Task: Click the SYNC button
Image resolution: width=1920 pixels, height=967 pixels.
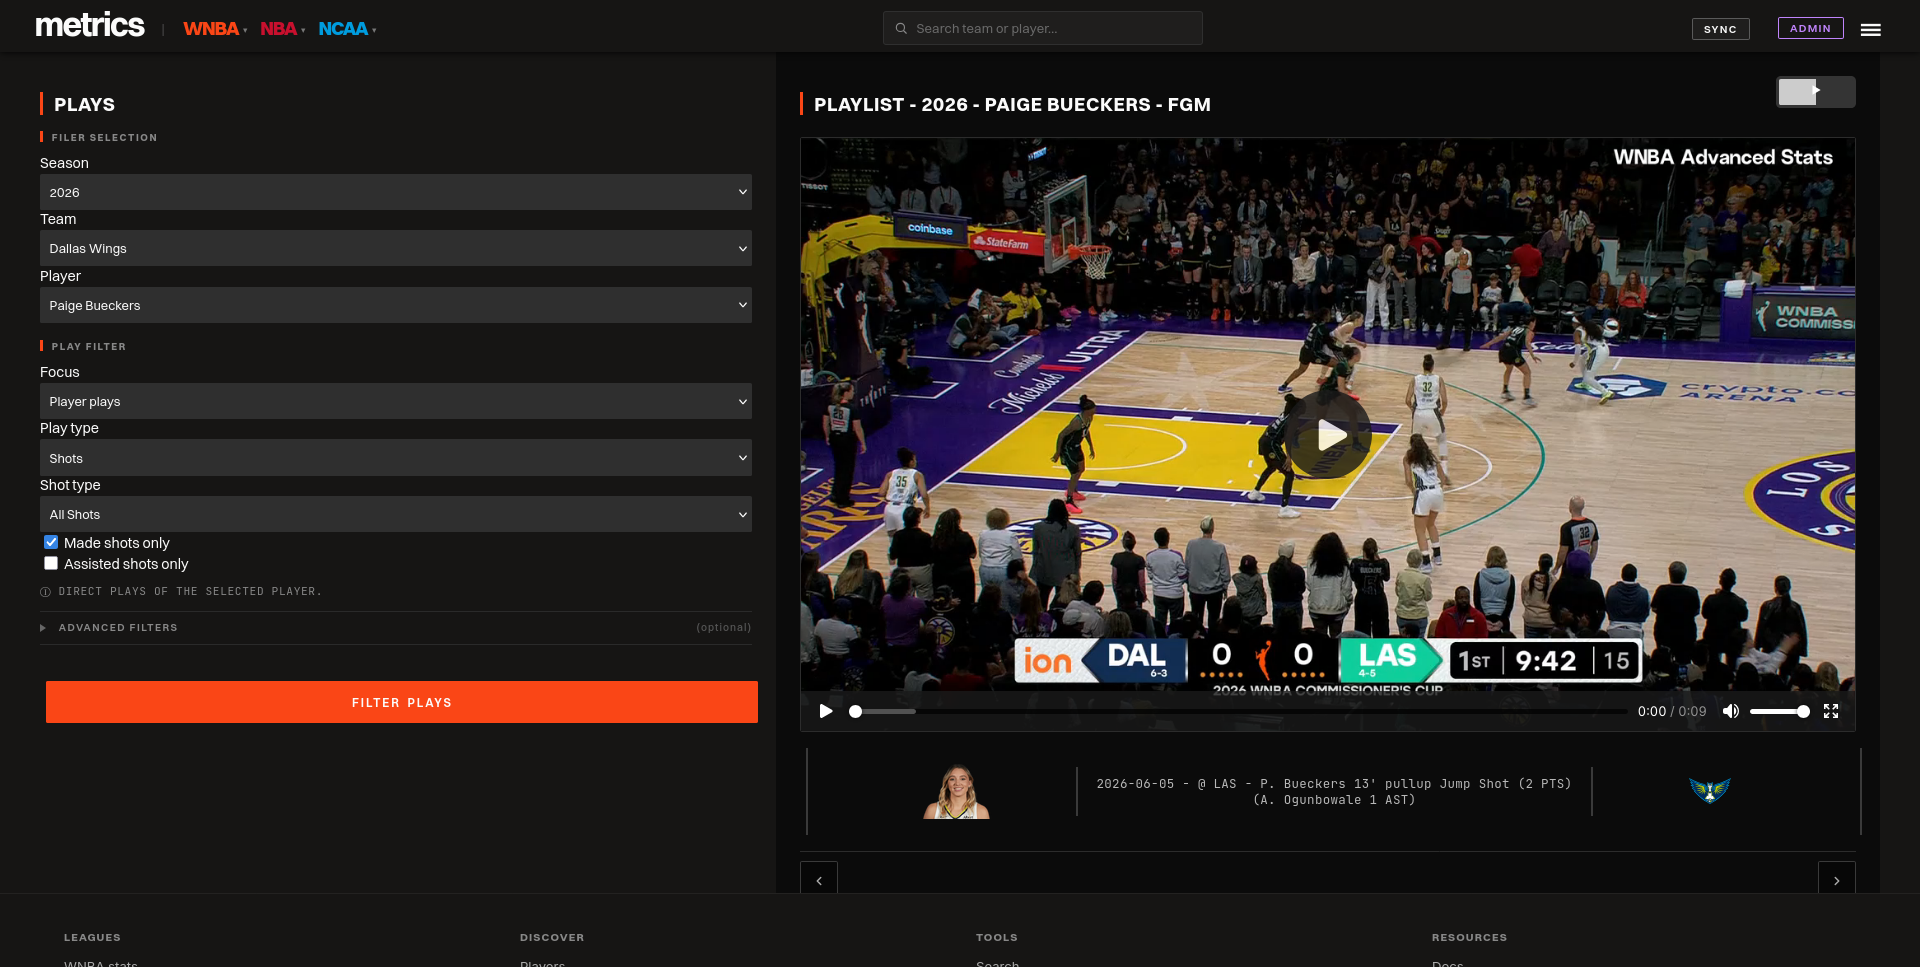Action: (x=1720, y=29)
